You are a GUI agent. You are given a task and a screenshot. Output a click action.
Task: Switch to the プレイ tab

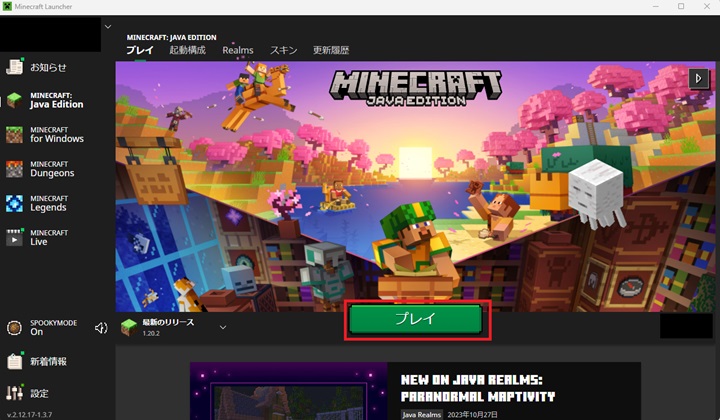pyautogui.click(x=140, y=50)
